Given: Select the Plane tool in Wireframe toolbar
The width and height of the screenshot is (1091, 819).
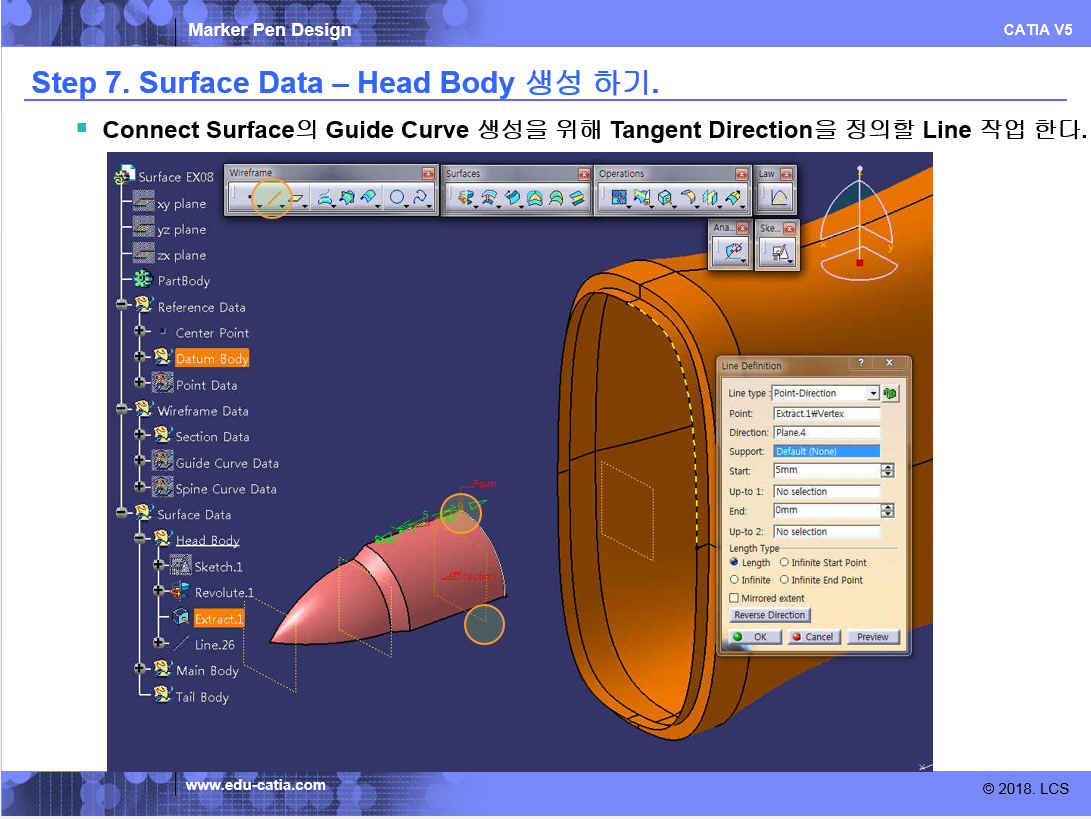Looking at the screenshot, I should [x=297, y=198].
